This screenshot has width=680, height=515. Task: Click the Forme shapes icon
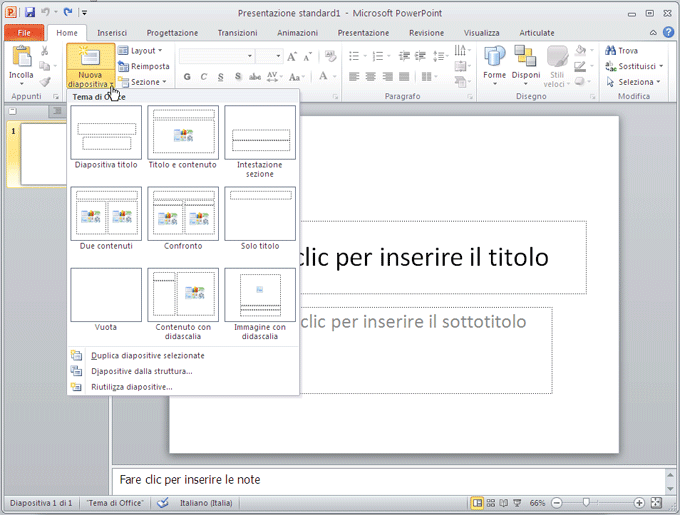[494, 57]
